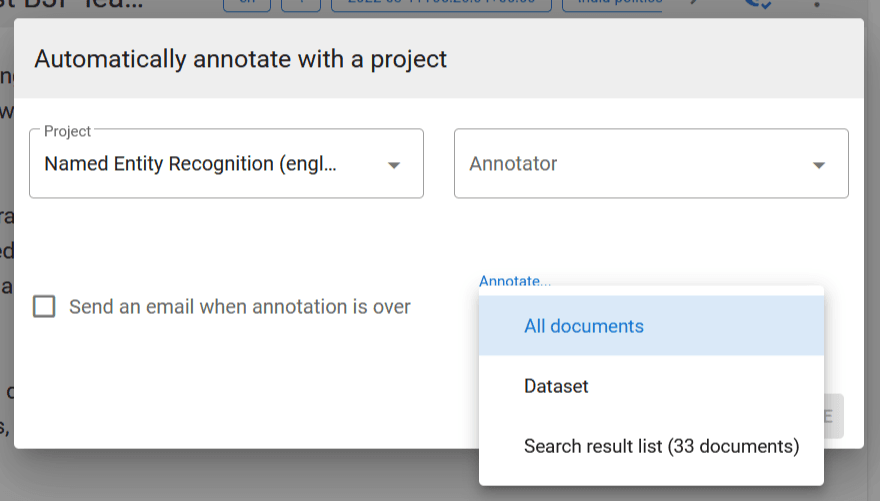This screenshot has width=880, height=501.
Task: Select 'Search result list (33 documents)' option
Action: pos(661,446)
